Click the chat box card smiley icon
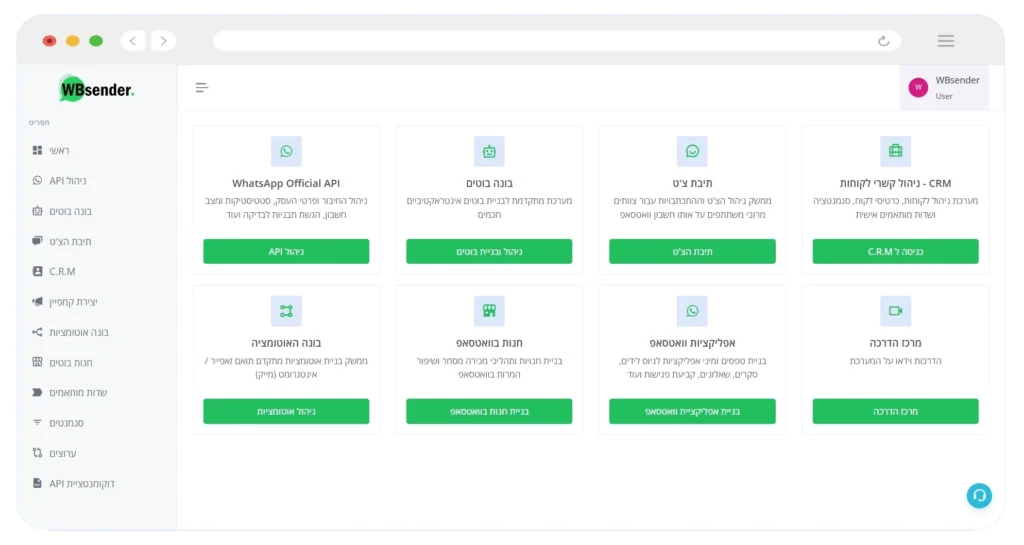Viewport: 1024px width, 545px height. [692, 151]
